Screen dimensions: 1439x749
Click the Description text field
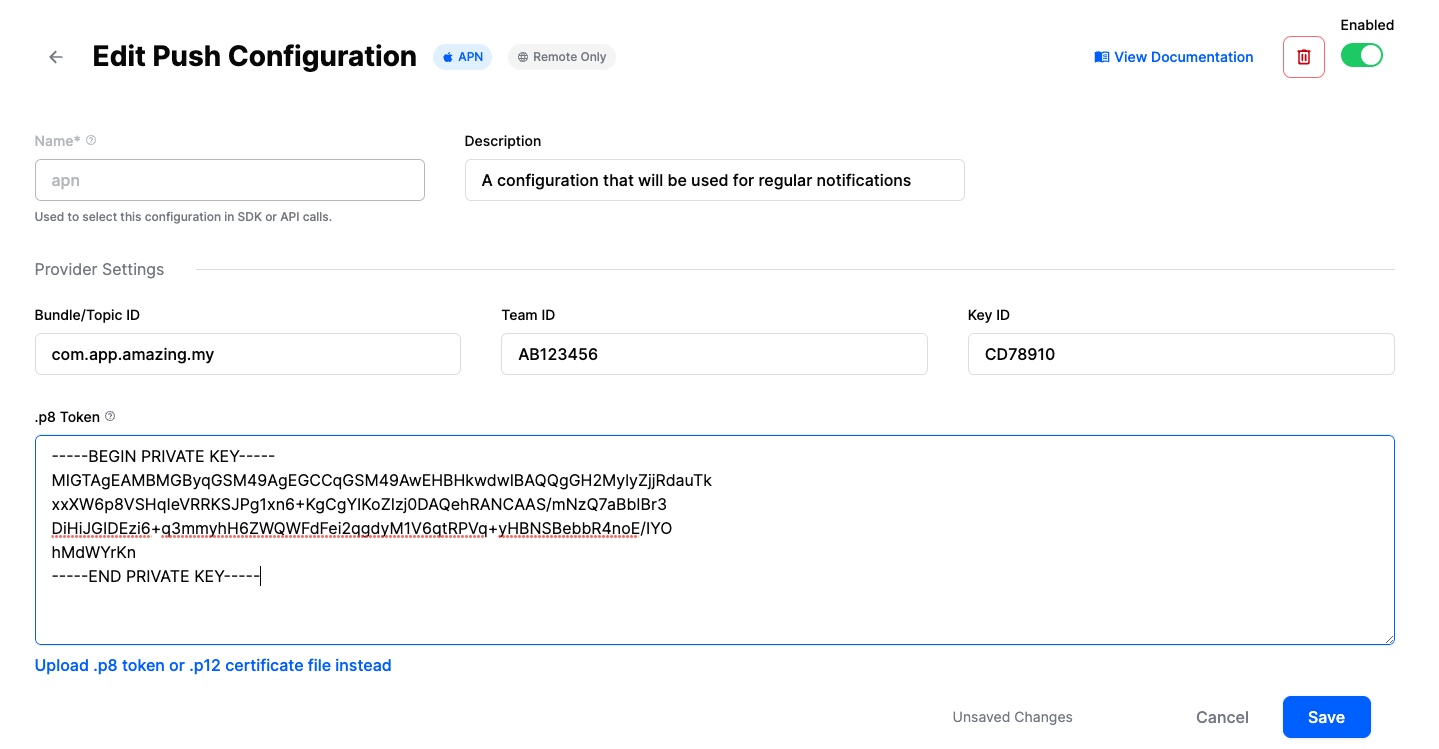713,180
